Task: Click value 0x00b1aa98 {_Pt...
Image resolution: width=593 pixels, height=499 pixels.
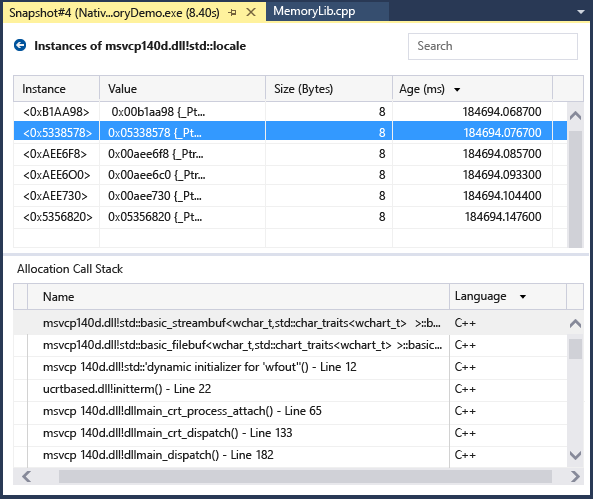Action: [158, 112]
